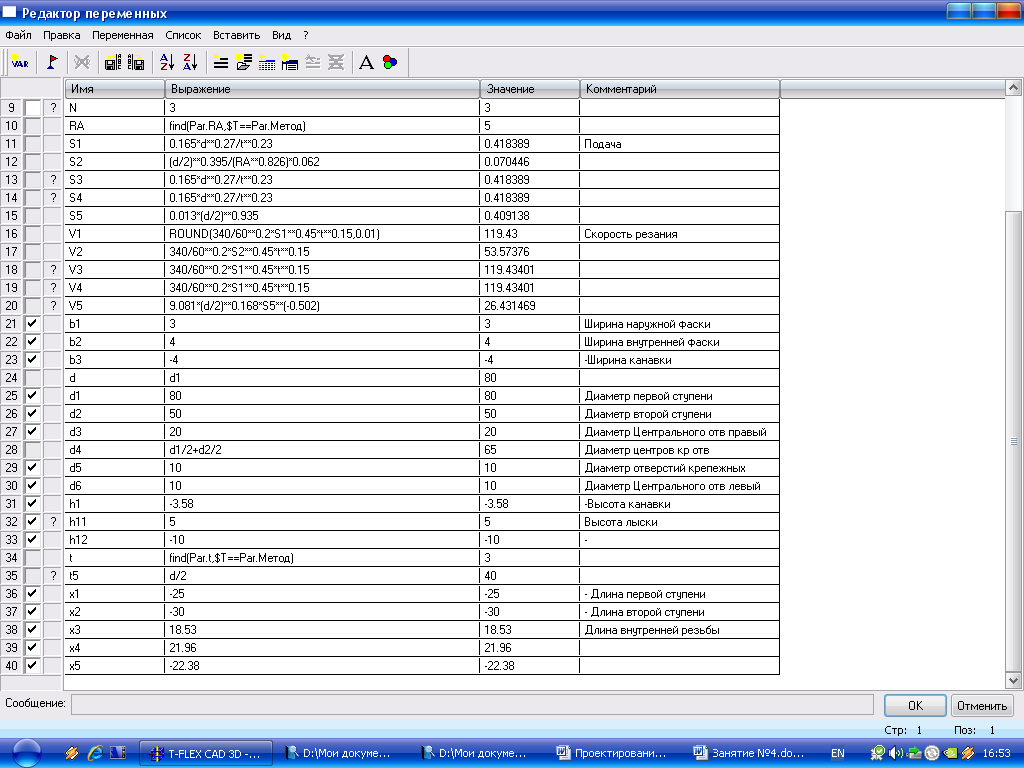Image resolution: width=1024 pixels, height=768 pixels.
Task: Open the ? help menu
Action: (x=306, y=35)
